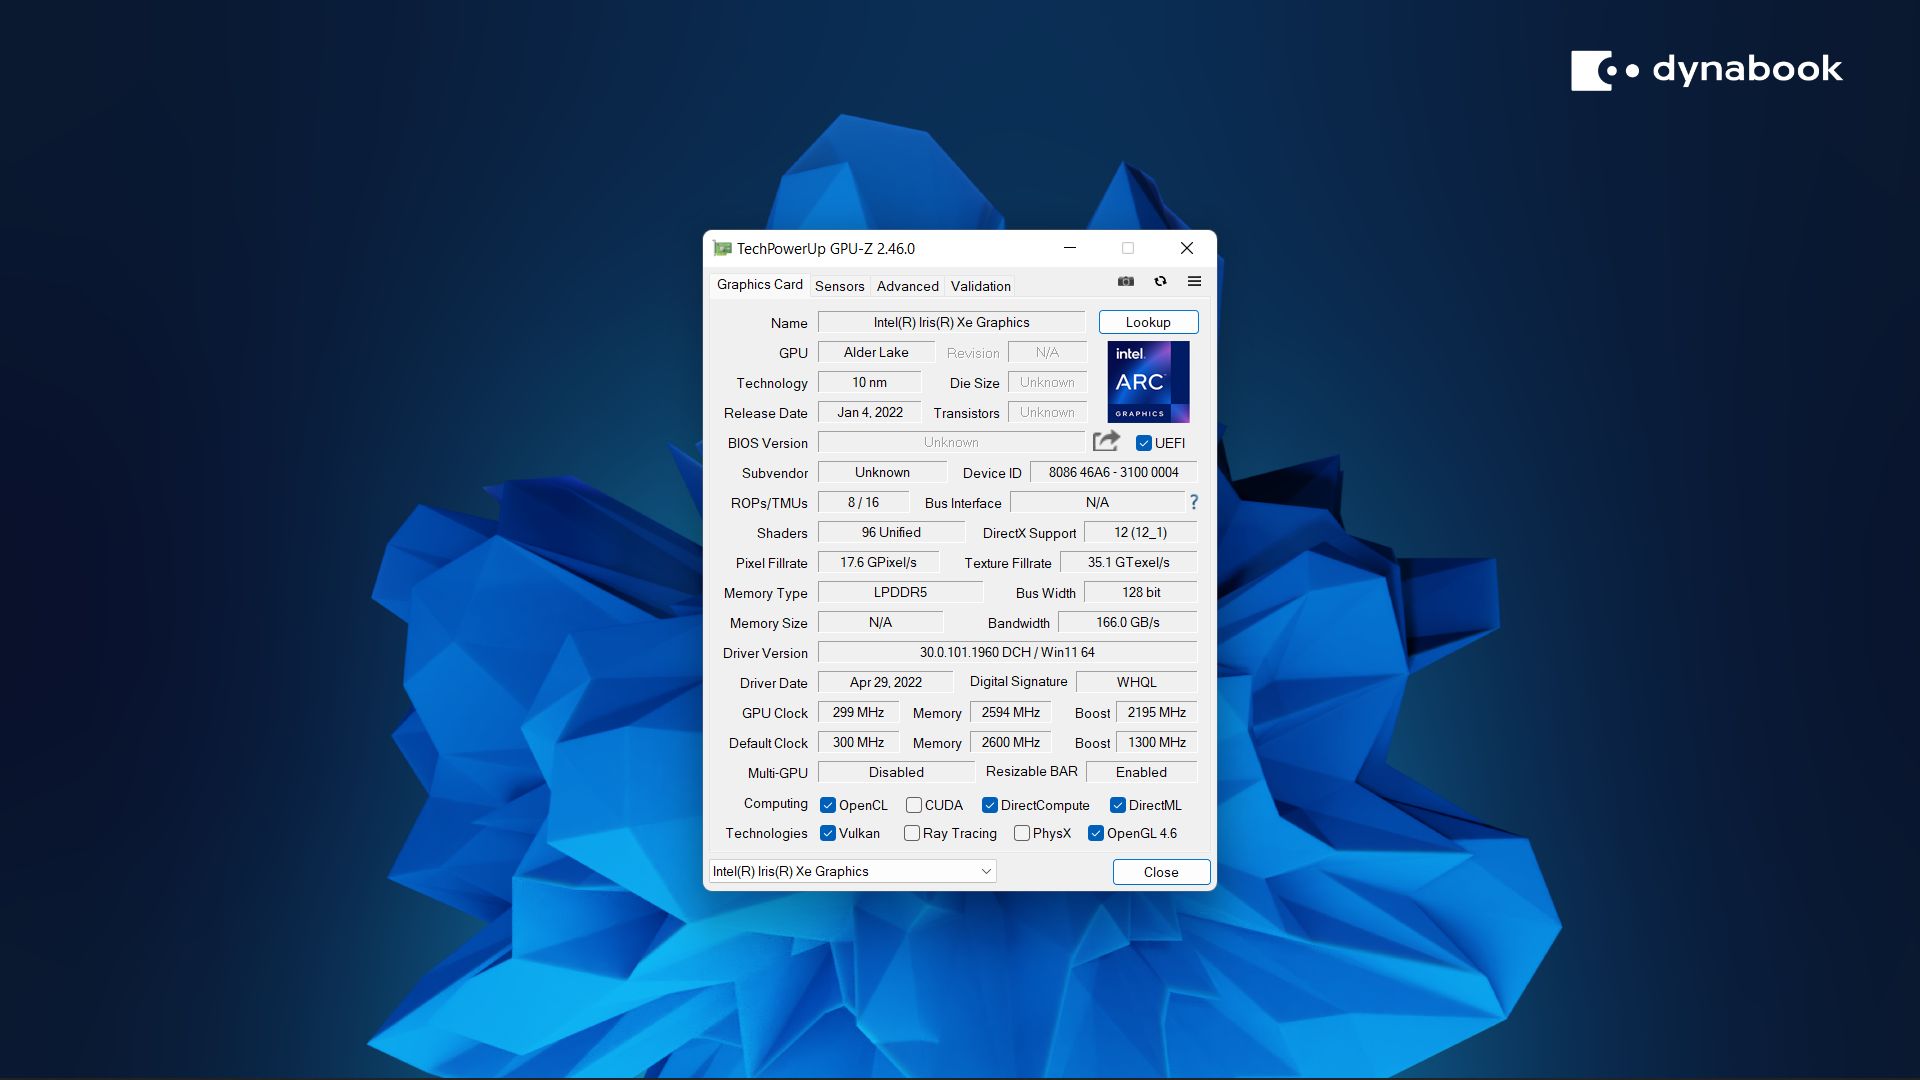Click the Lookup button

pyautogui.click(x=1147, y=322)
